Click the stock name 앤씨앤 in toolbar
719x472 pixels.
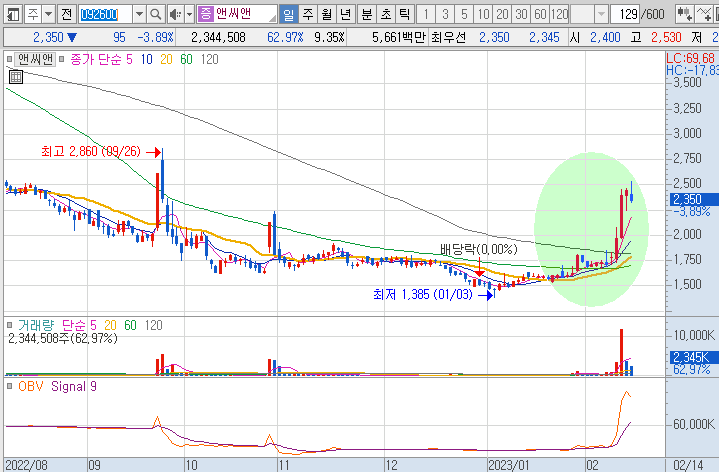(234, 14)
